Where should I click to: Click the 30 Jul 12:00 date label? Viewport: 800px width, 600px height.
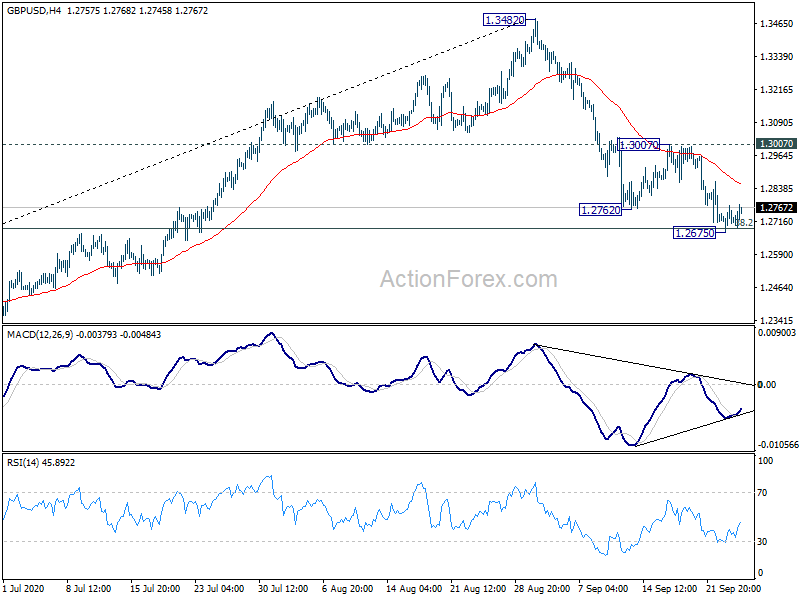pyautogui.click(x=283, y=589)
